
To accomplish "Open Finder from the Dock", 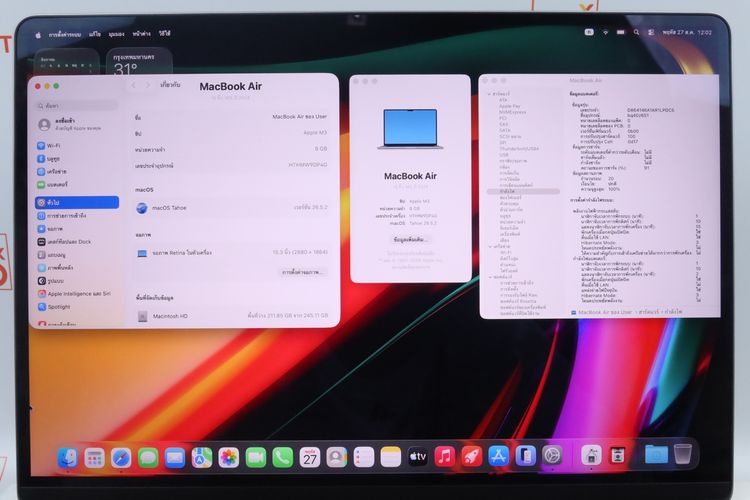I will click(68, 457).
